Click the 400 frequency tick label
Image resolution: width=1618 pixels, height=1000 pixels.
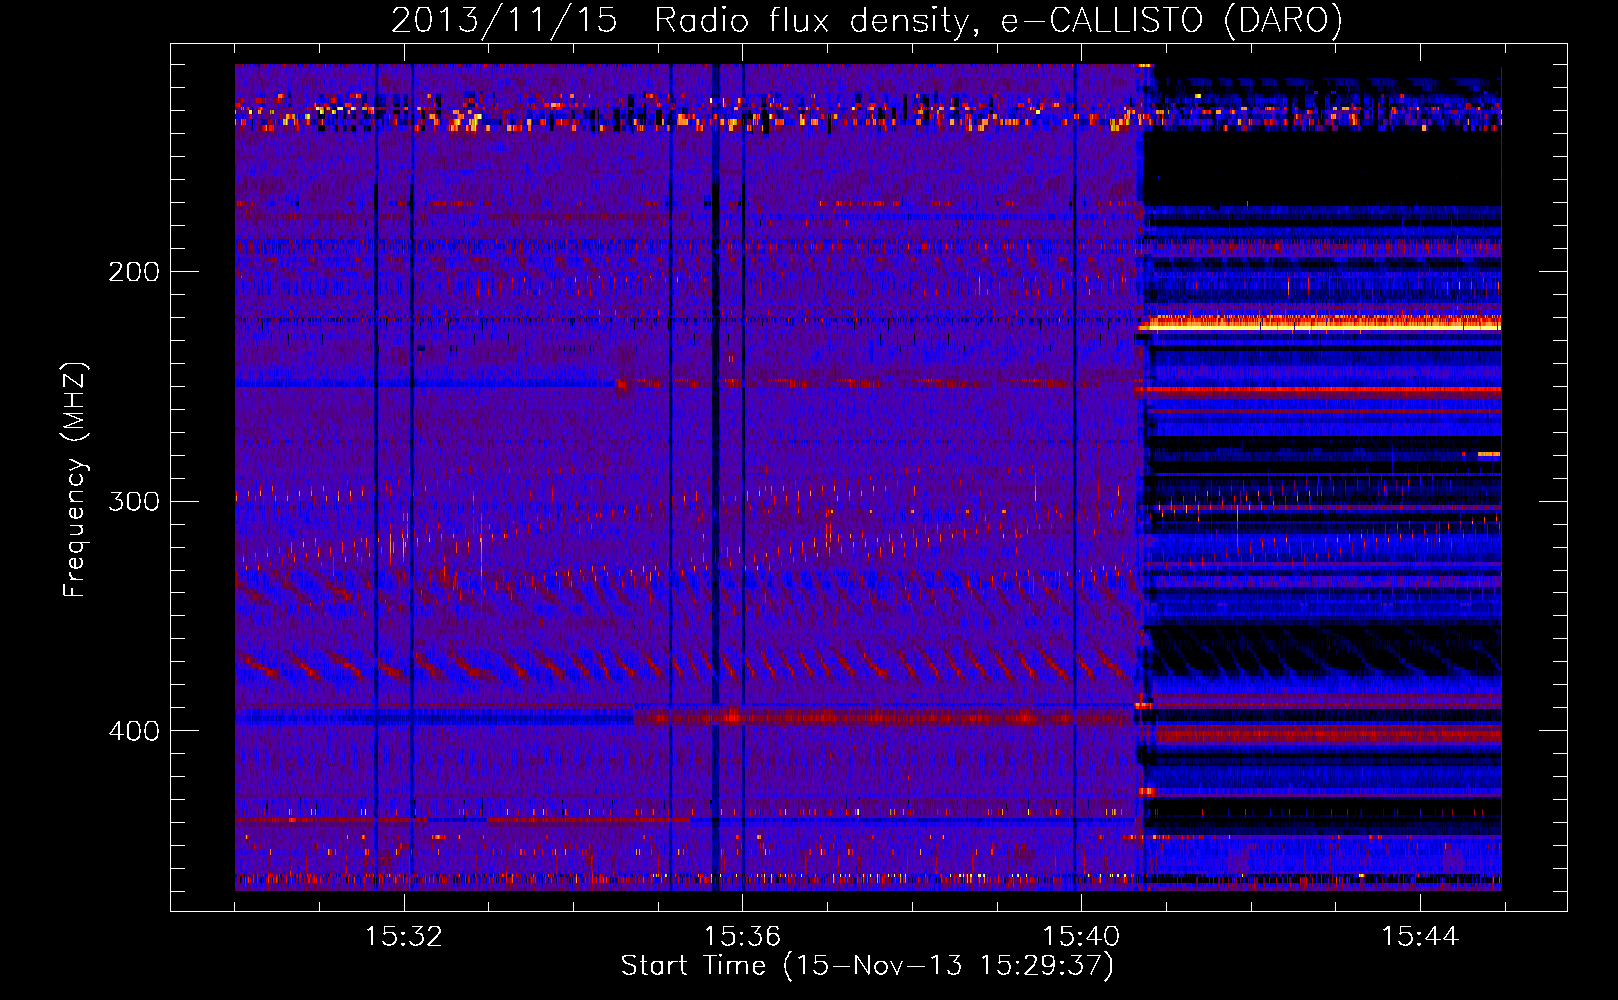coord(133,731)
